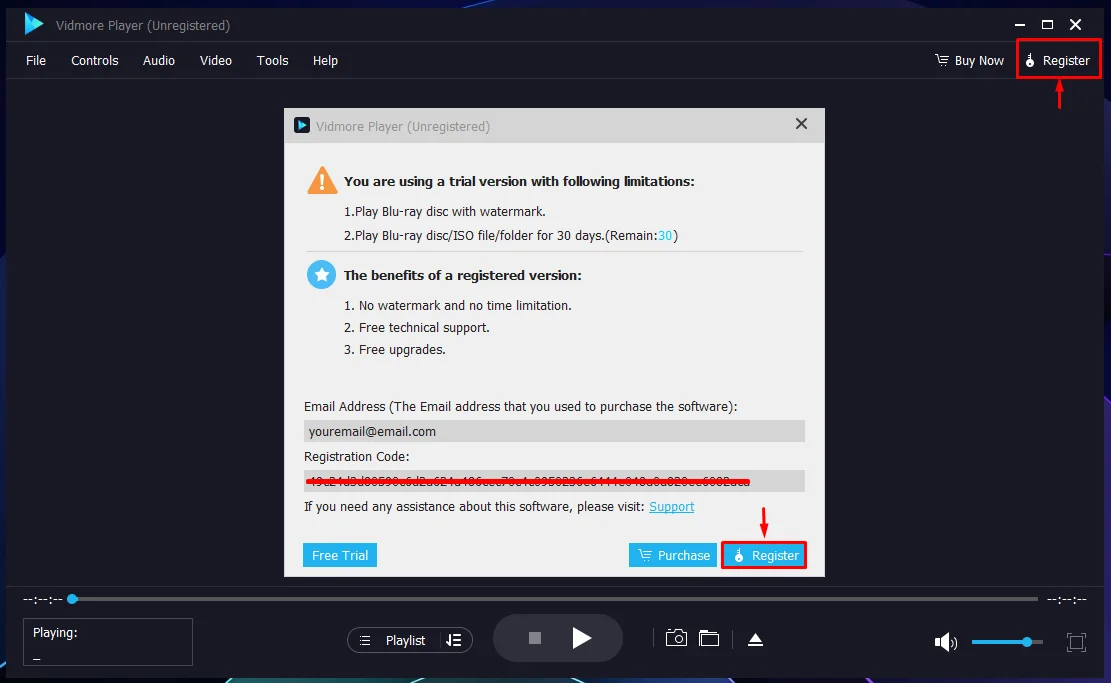
Task: Minimize the Vidmore Player window
Action: point(1020,25)
